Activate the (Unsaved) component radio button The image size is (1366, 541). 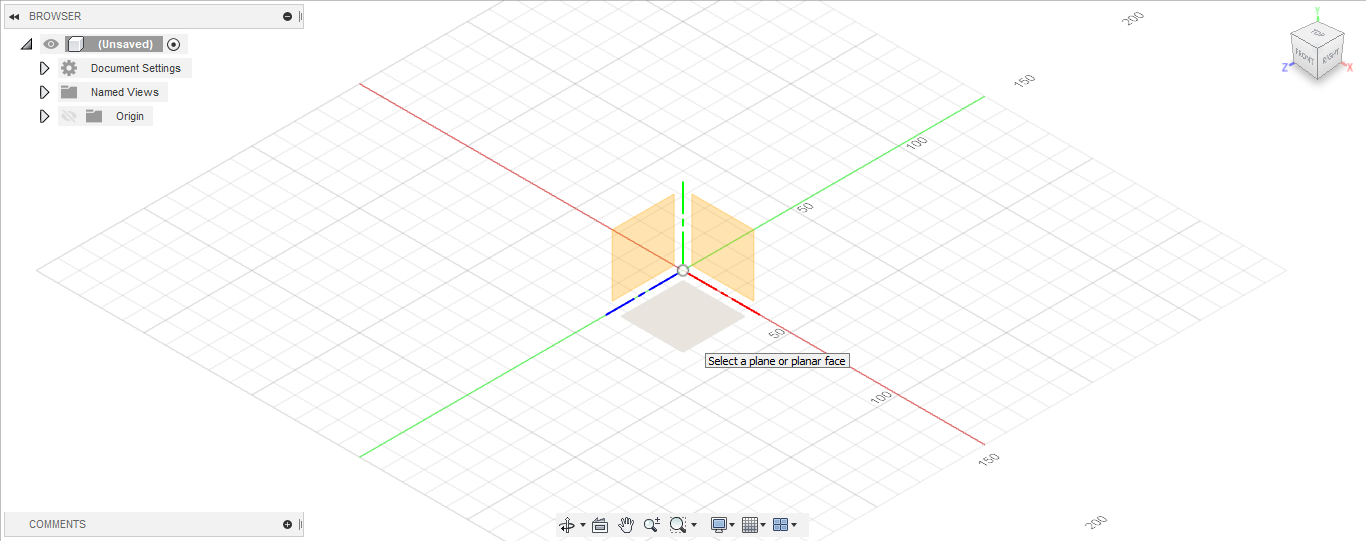pyautogui.click(x=174, y=44)
